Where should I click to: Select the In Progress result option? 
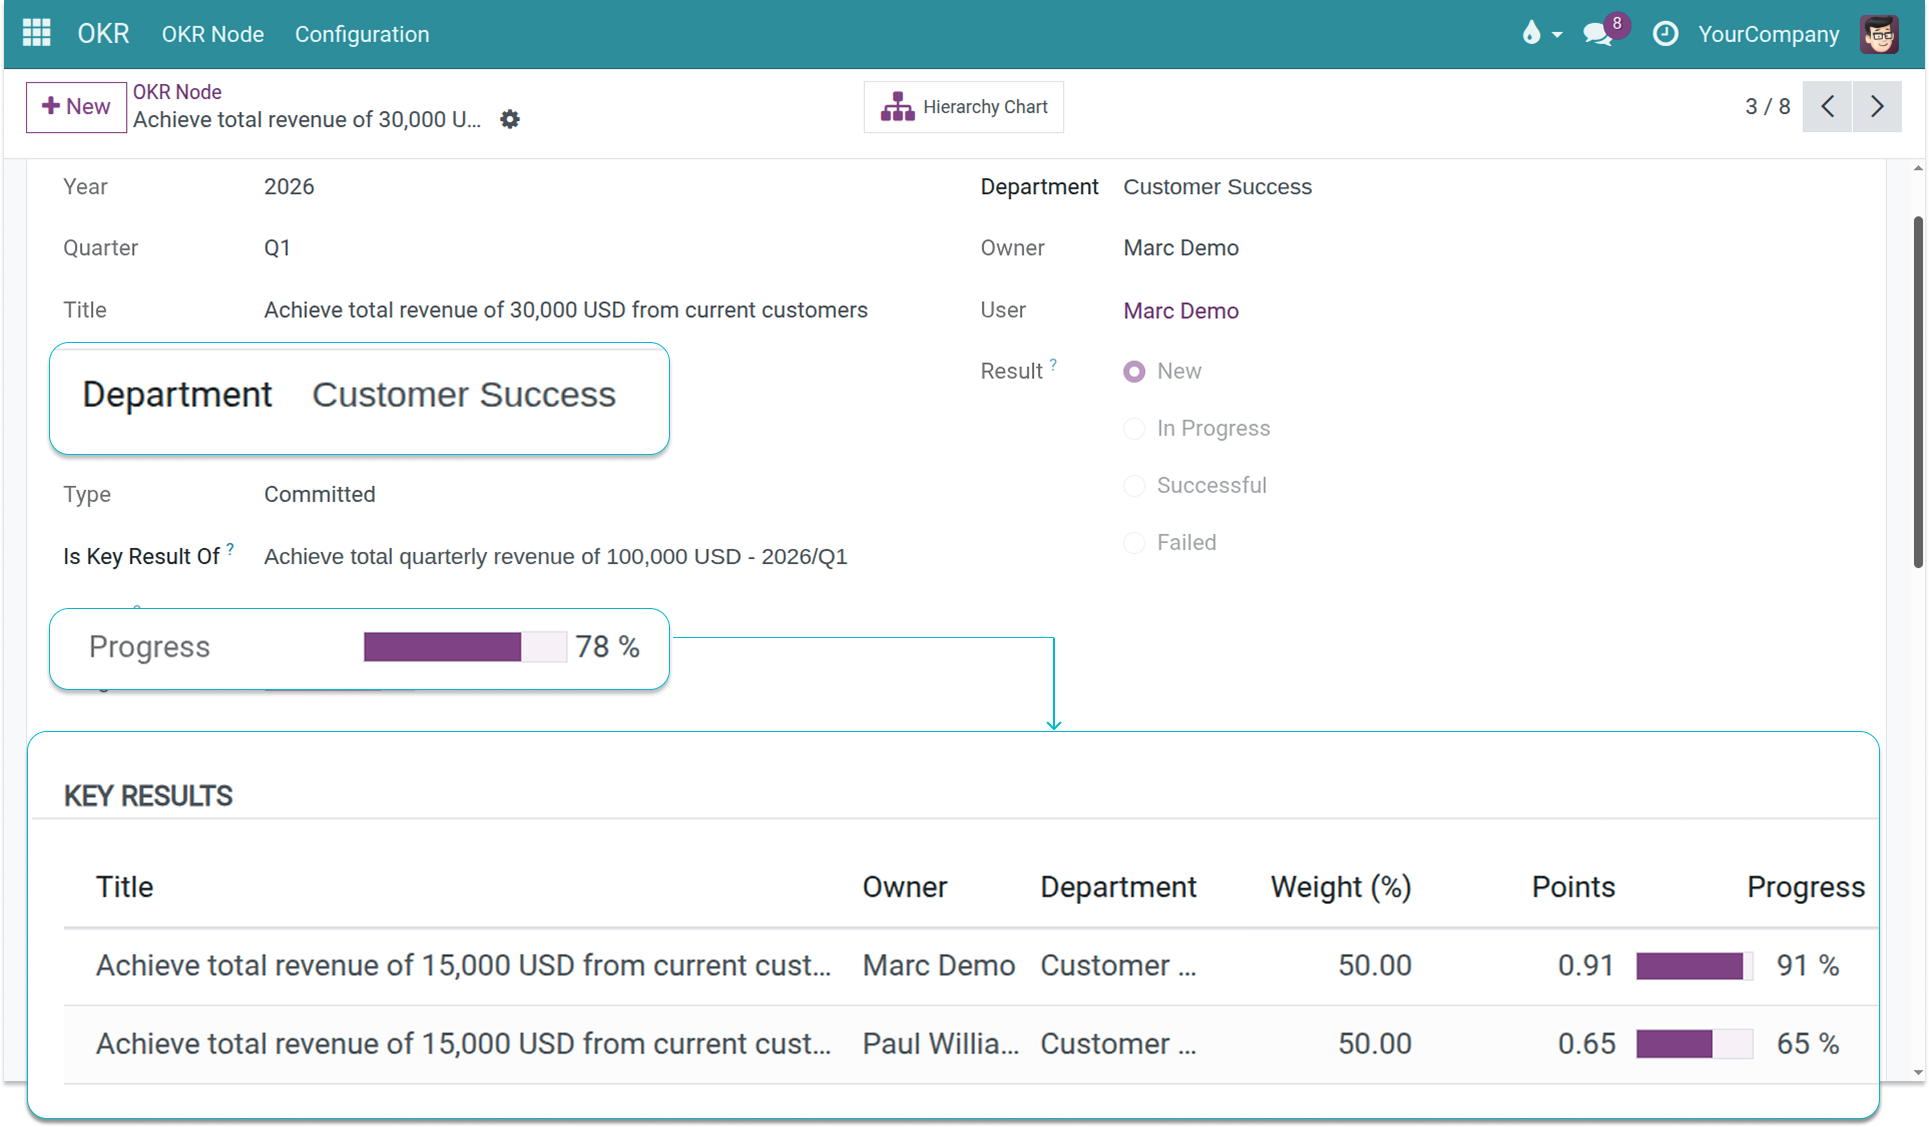tap(1134, 428)
